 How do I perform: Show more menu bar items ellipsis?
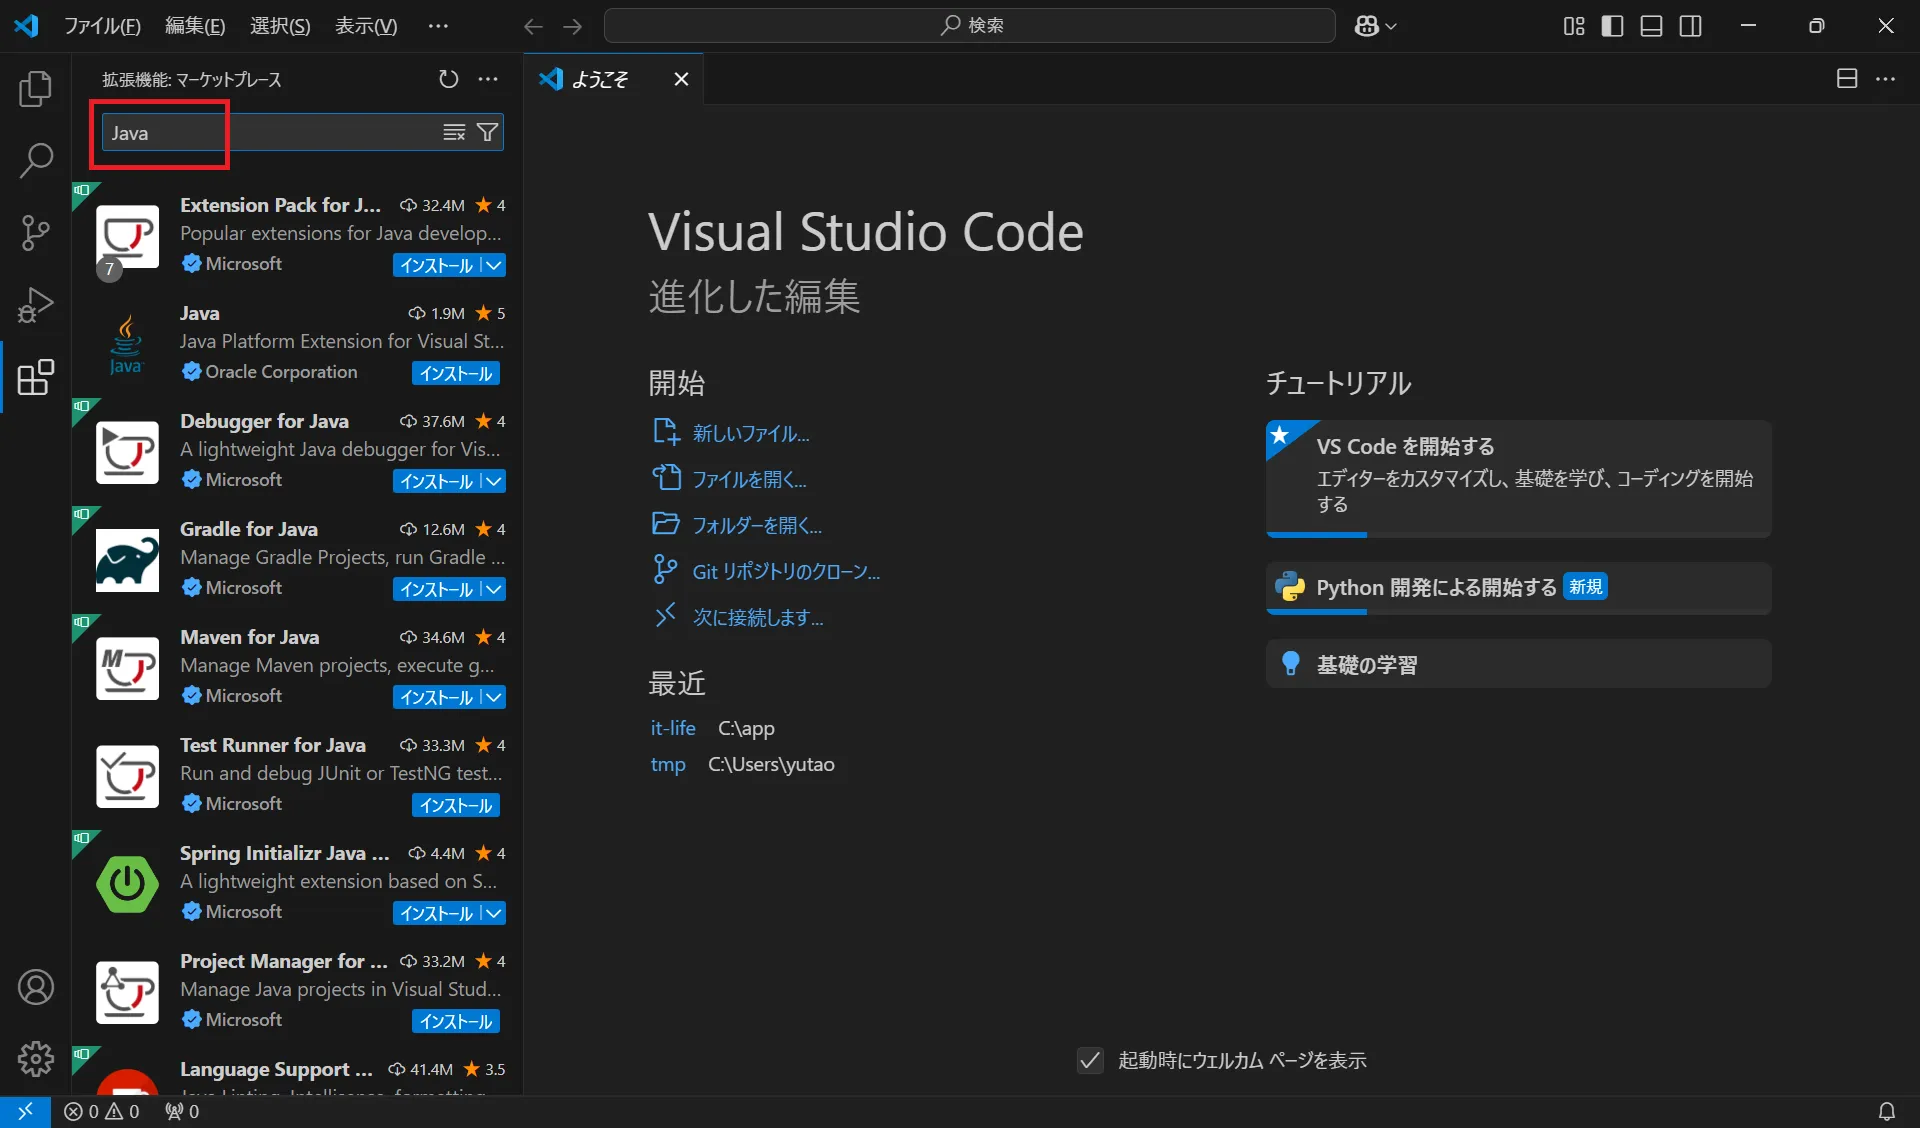tap(438, 26)
